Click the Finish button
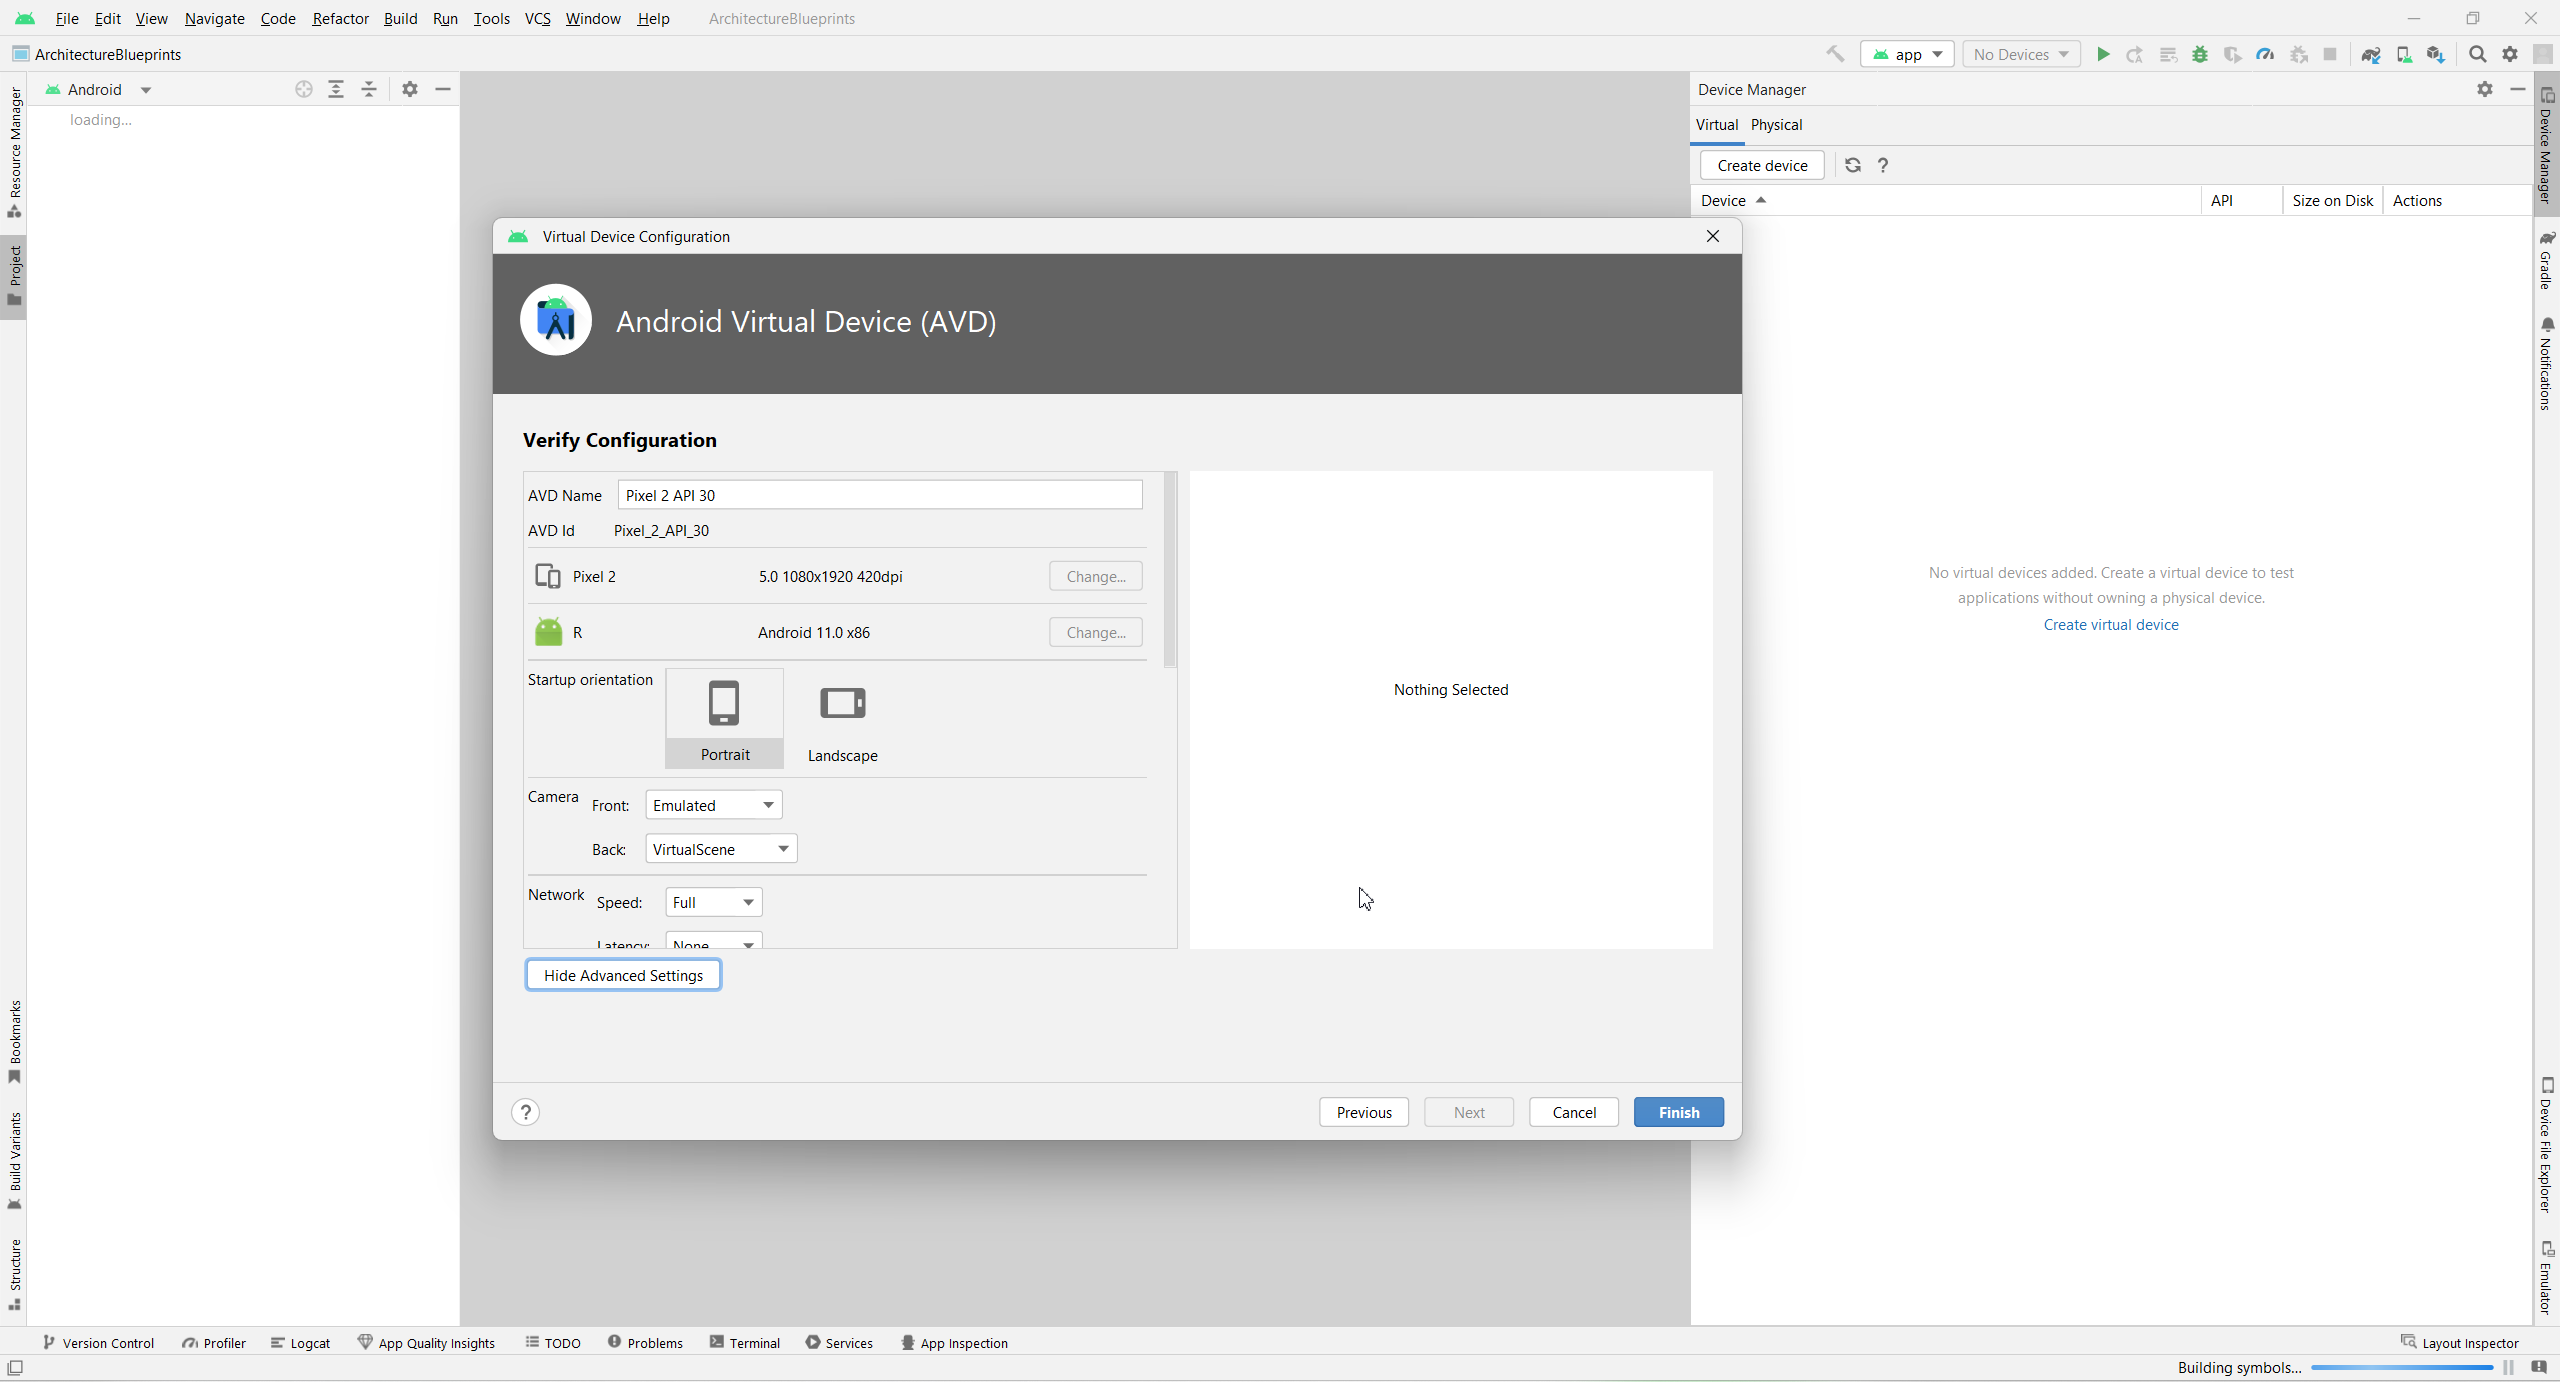Screen dimensions: 2560x1382 1678,1112
